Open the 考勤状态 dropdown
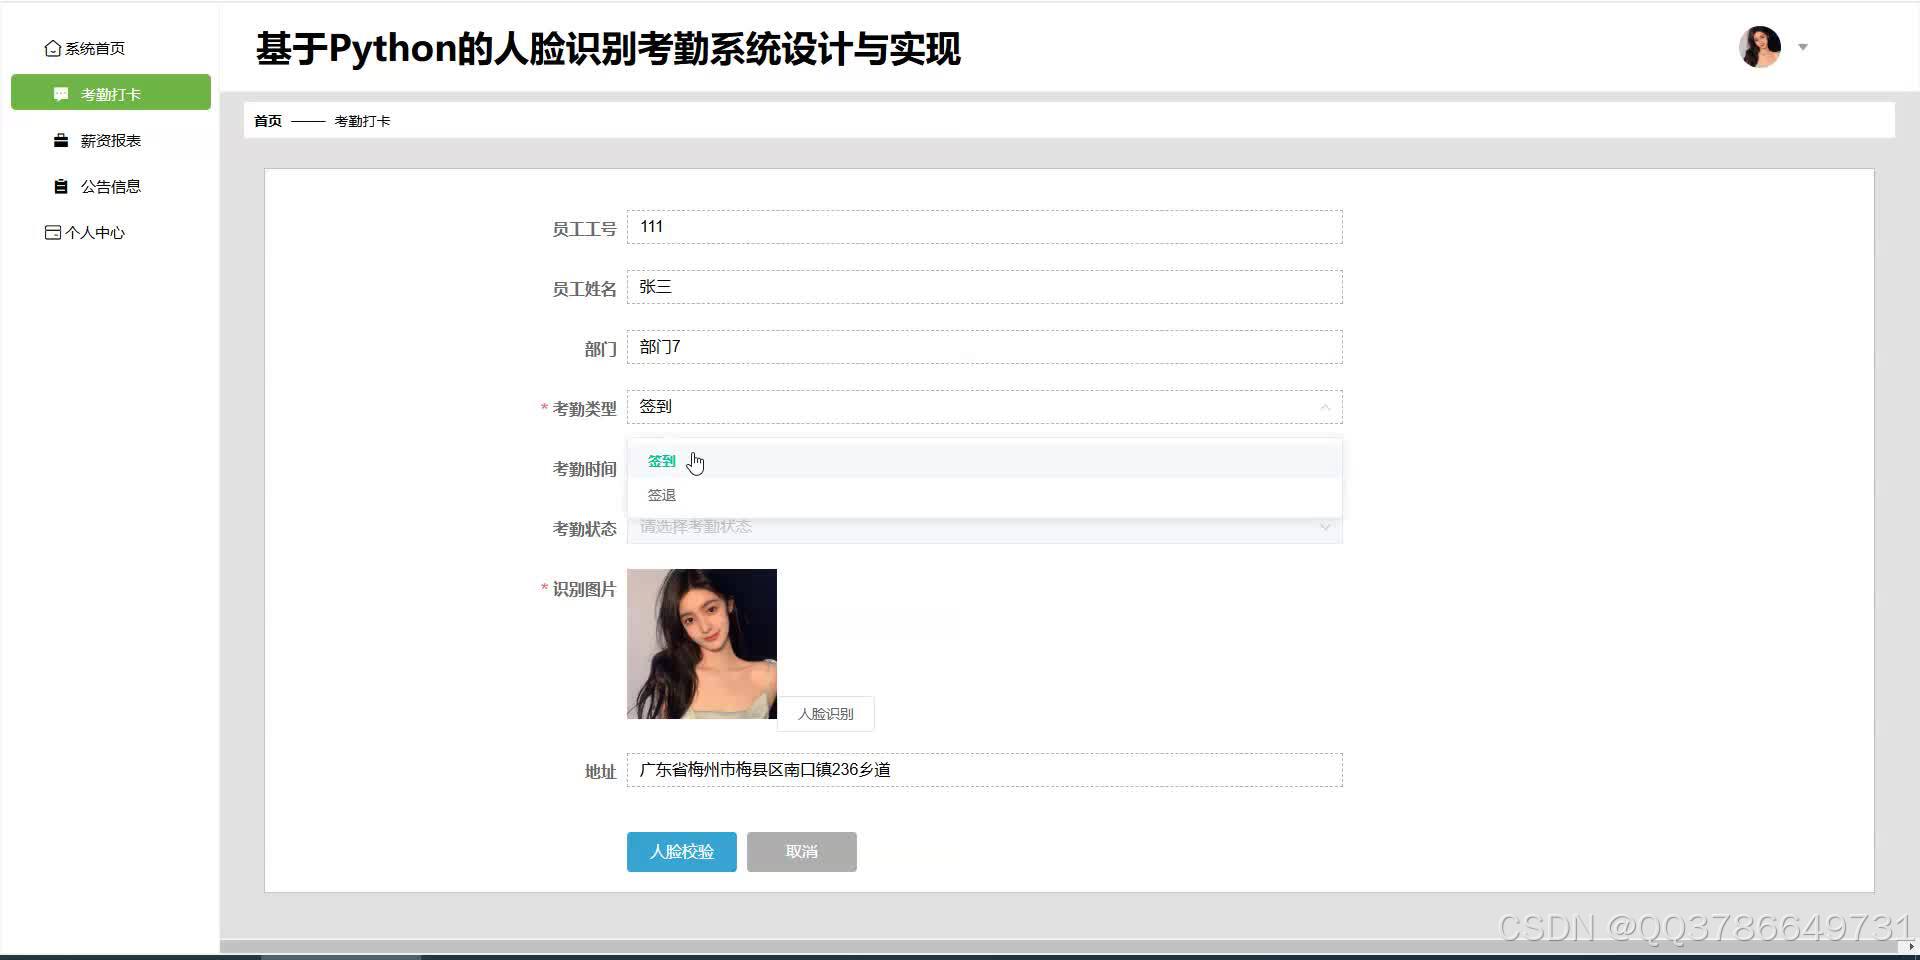Image resolution: width=1920 pixels, height=960 pixels. click(x=1325, y=527)
